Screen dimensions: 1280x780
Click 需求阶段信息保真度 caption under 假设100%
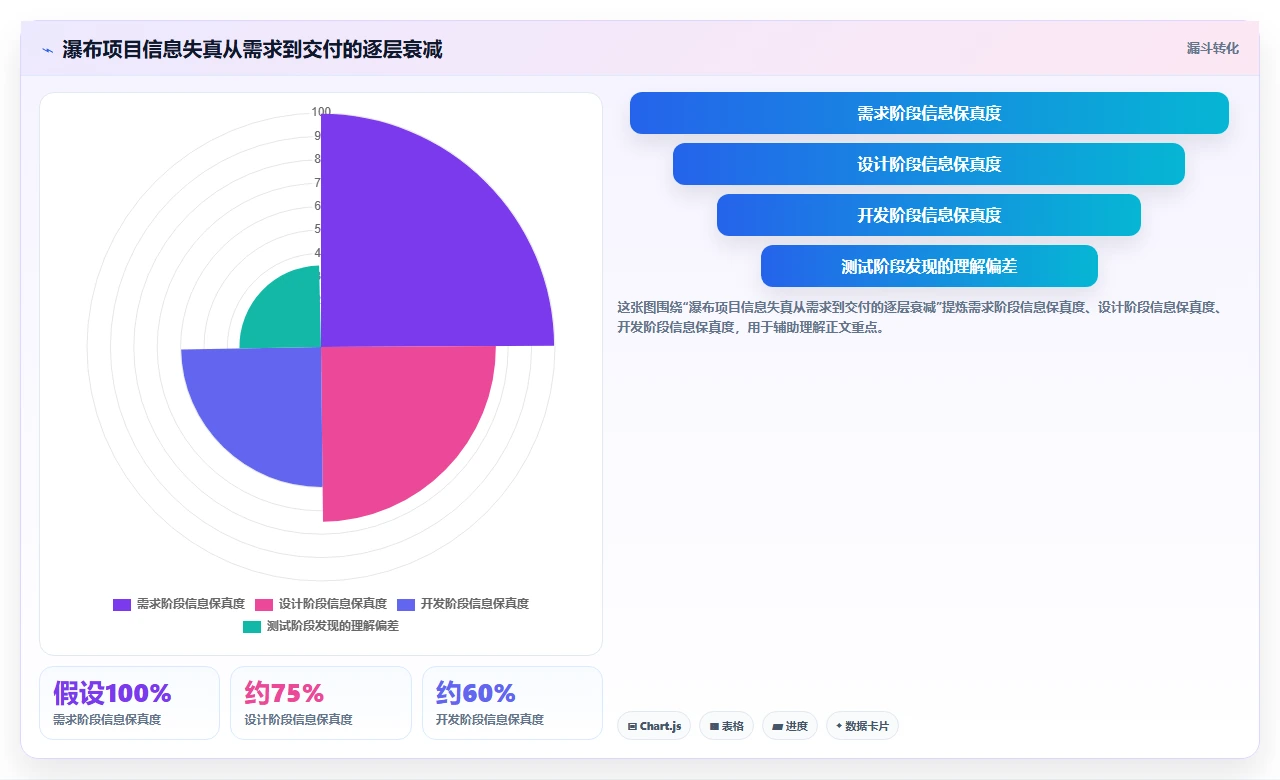coord(107,719)
